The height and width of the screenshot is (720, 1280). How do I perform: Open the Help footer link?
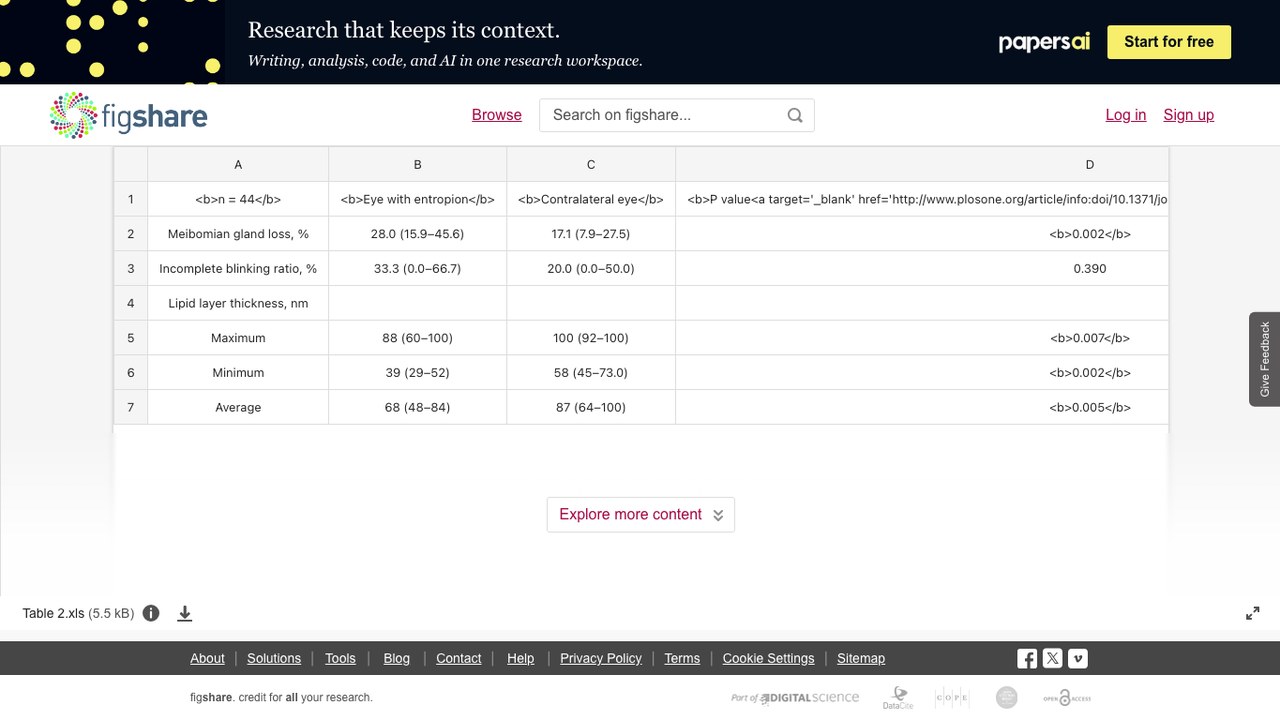pyautogui.click(x=521, y=658)
